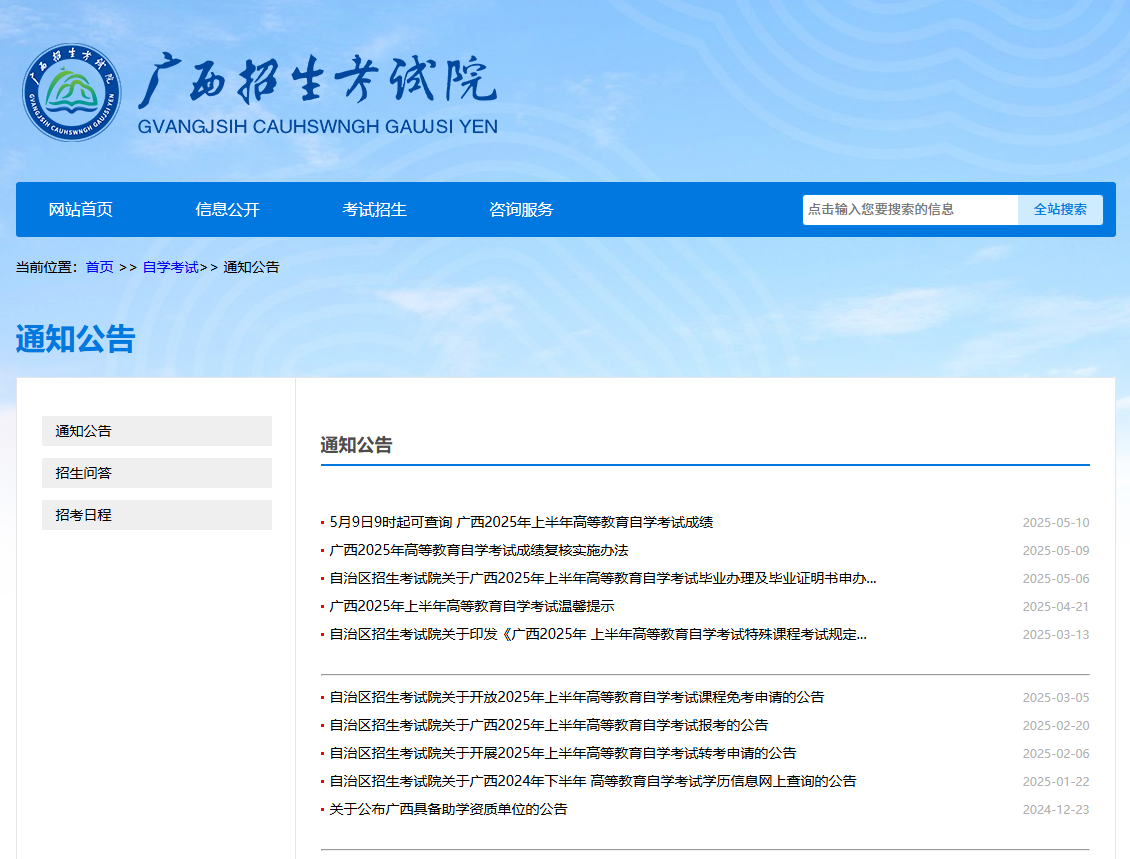Open 招生问答 in the left sidebar
1130x859 pixels.
(x=157, y=473)
